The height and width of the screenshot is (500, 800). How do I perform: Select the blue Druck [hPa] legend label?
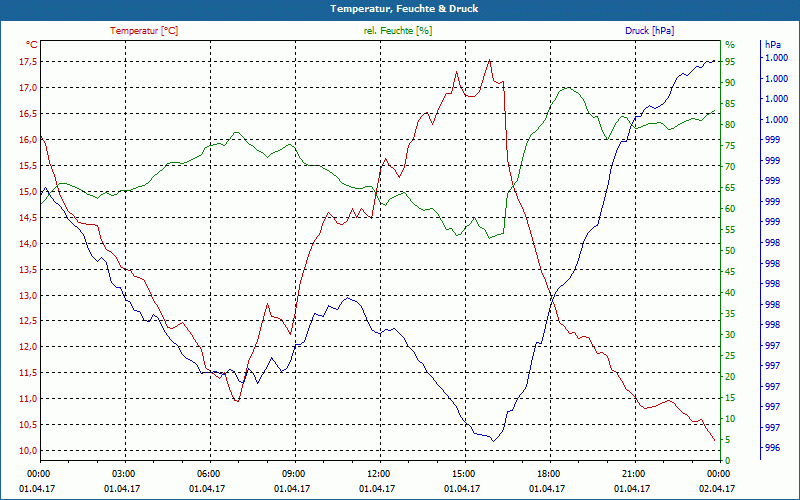[649, 31]
